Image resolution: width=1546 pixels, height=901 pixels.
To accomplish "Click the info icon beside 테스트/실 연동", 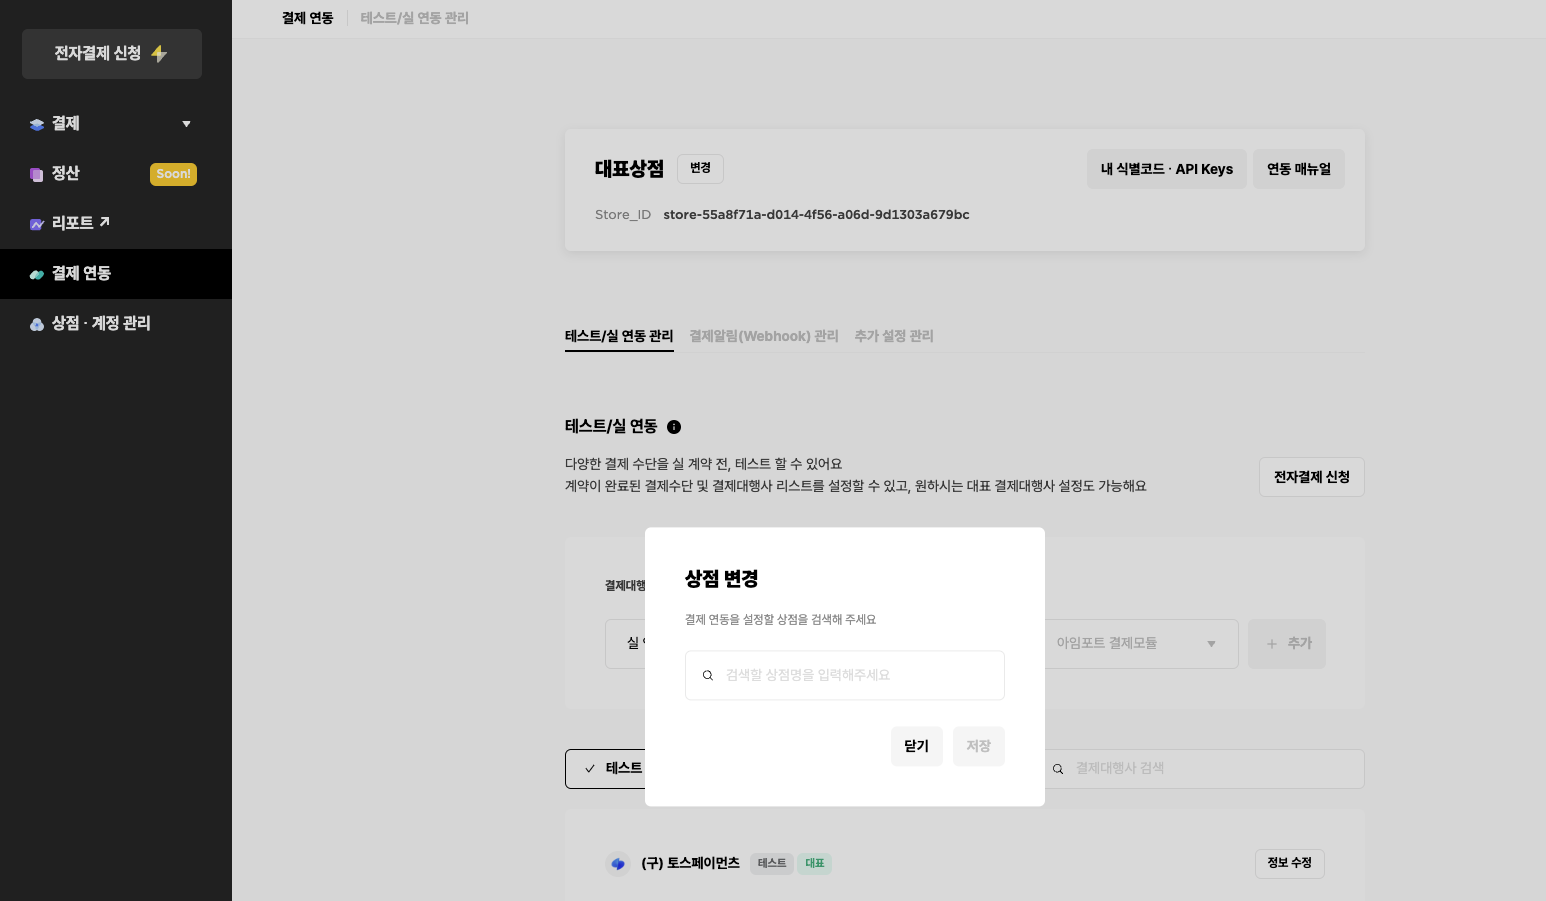I will click(674, 427).
